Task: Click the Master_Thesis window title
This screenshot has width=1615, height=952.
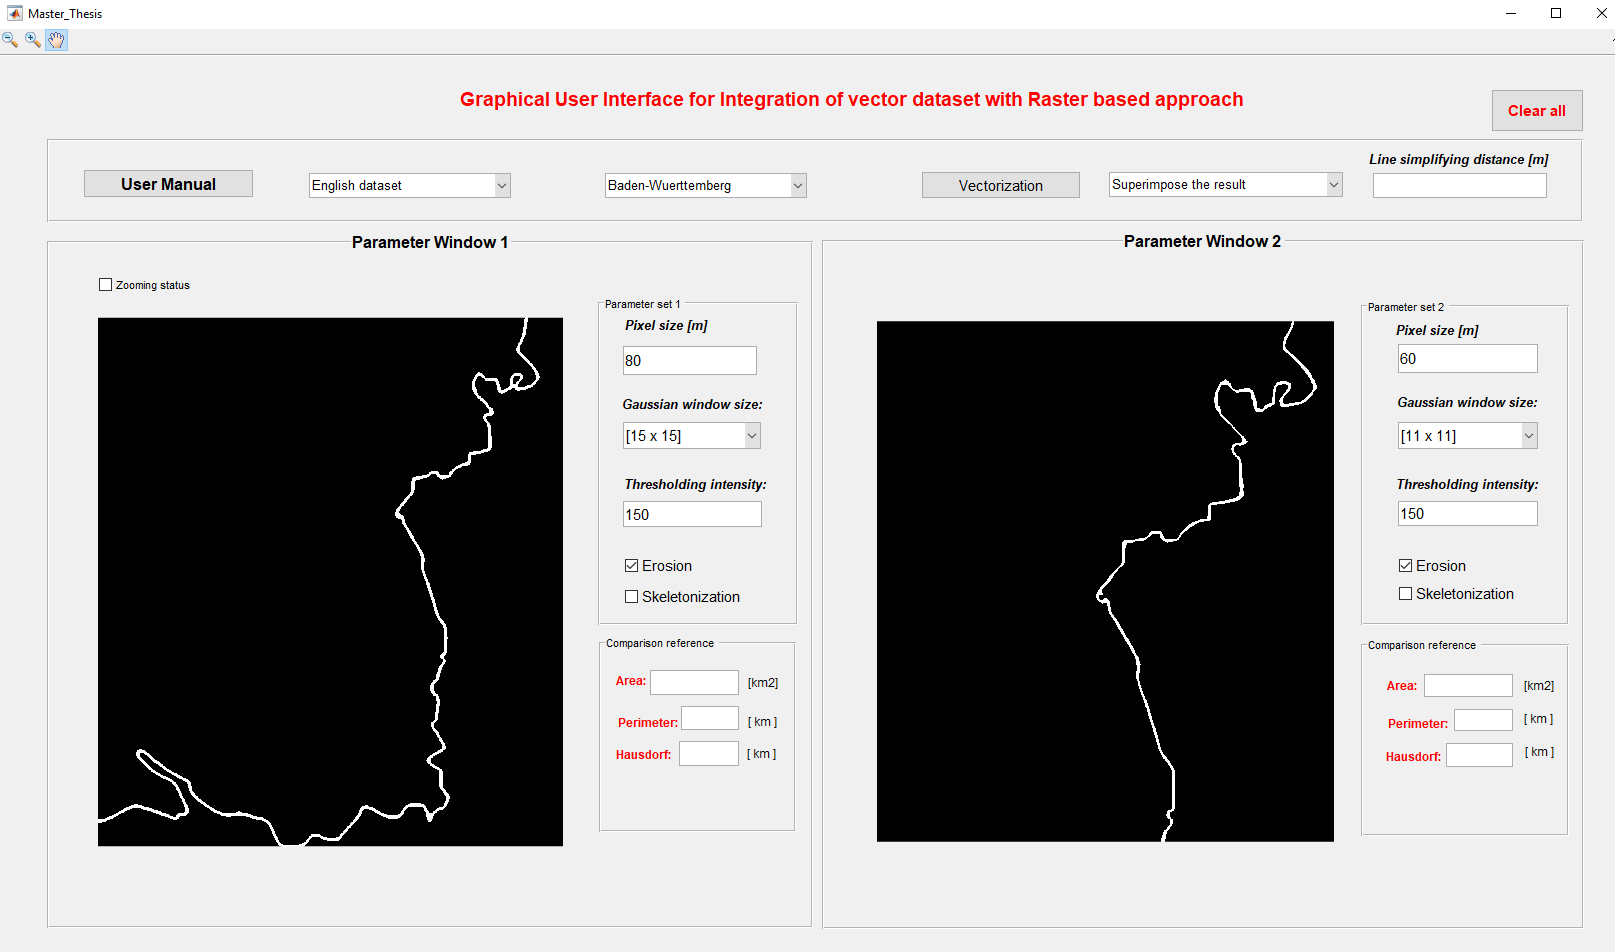Action: point(65,14)
